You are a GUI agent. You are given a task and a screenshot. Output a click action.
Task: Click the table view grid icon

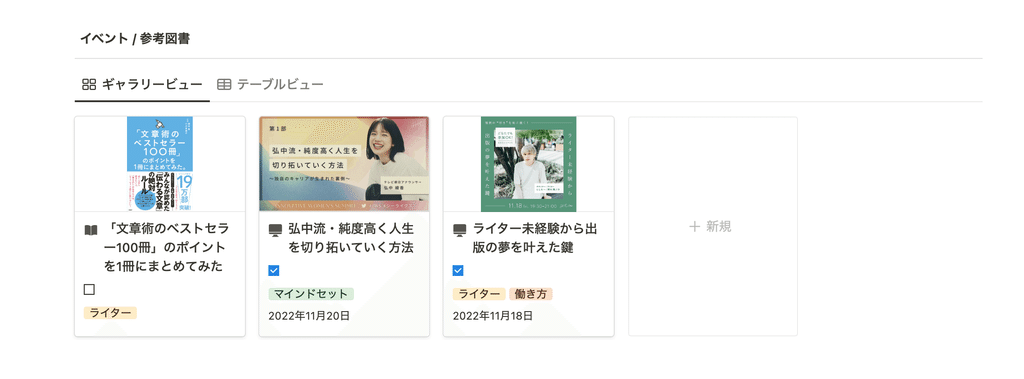(x=224, y=84)
